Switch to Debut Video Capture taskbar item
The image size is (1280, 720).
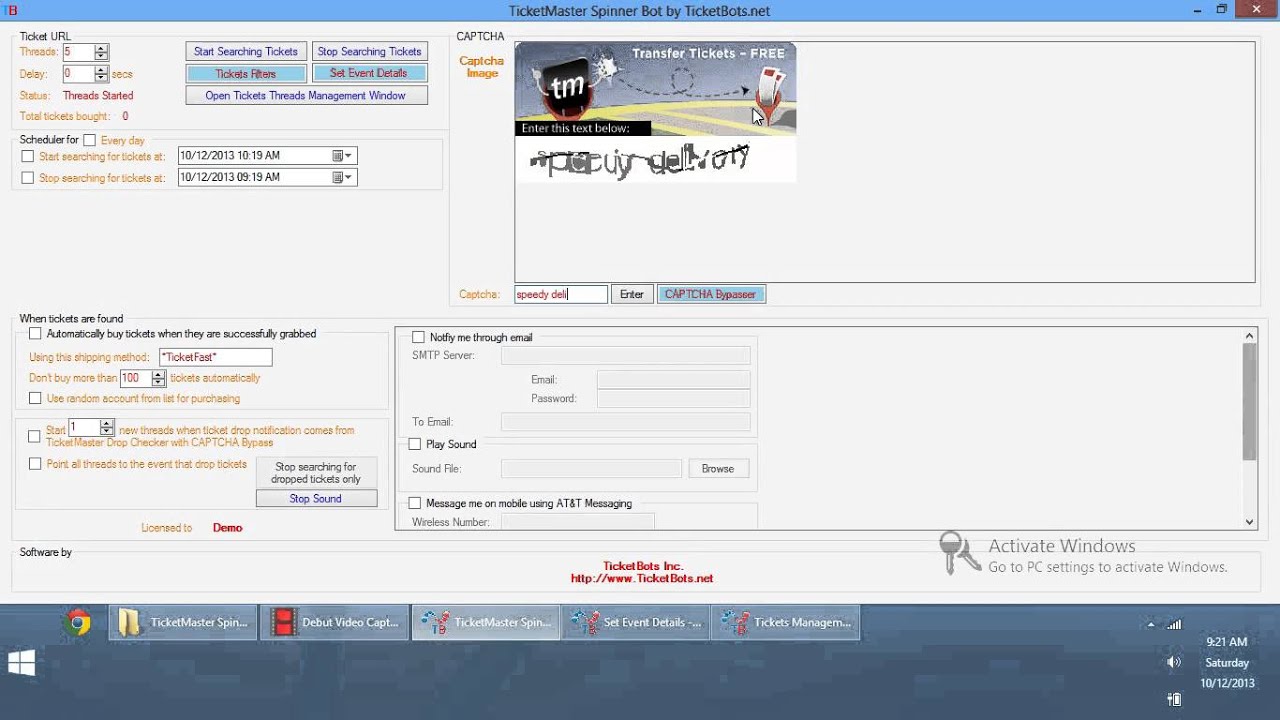[x=334, y=622]
